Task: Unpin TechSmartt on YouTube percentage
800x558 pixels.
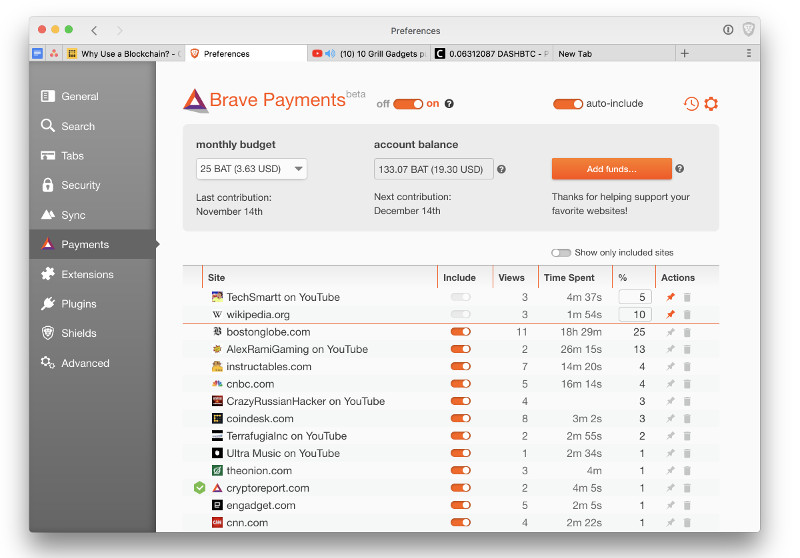Action: (670, 297)
